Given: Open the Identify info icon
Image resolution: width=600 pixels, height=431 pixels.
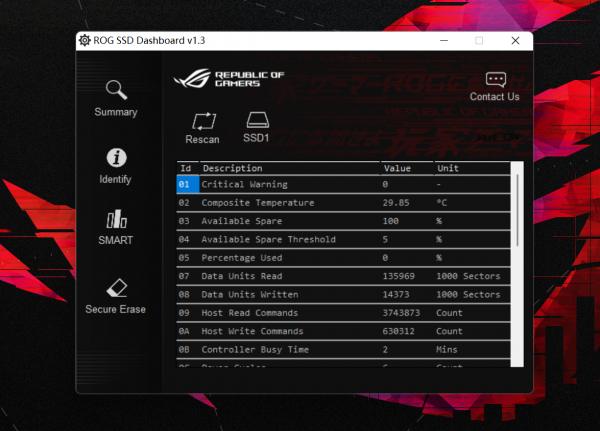Looking at the screenshot, I should [x=116, y=157].
